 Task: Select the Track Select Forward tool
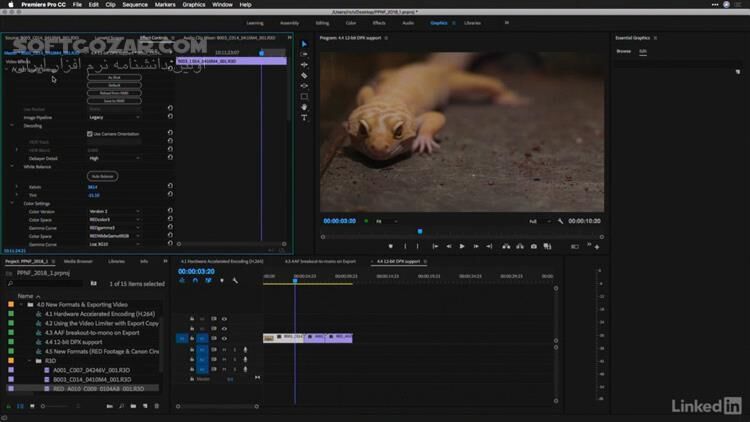[304, 55]
